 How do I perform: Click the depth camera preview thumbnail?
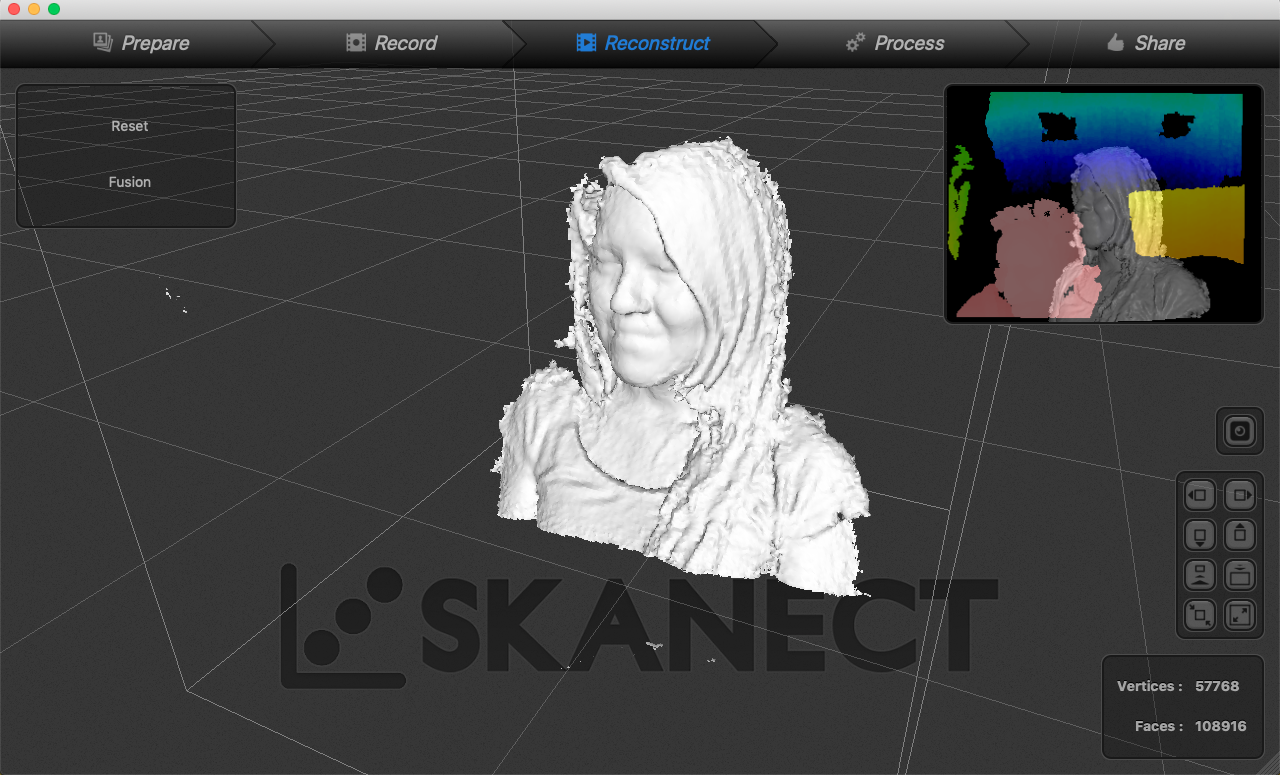pyautogui.click(x=1104, y=204)
